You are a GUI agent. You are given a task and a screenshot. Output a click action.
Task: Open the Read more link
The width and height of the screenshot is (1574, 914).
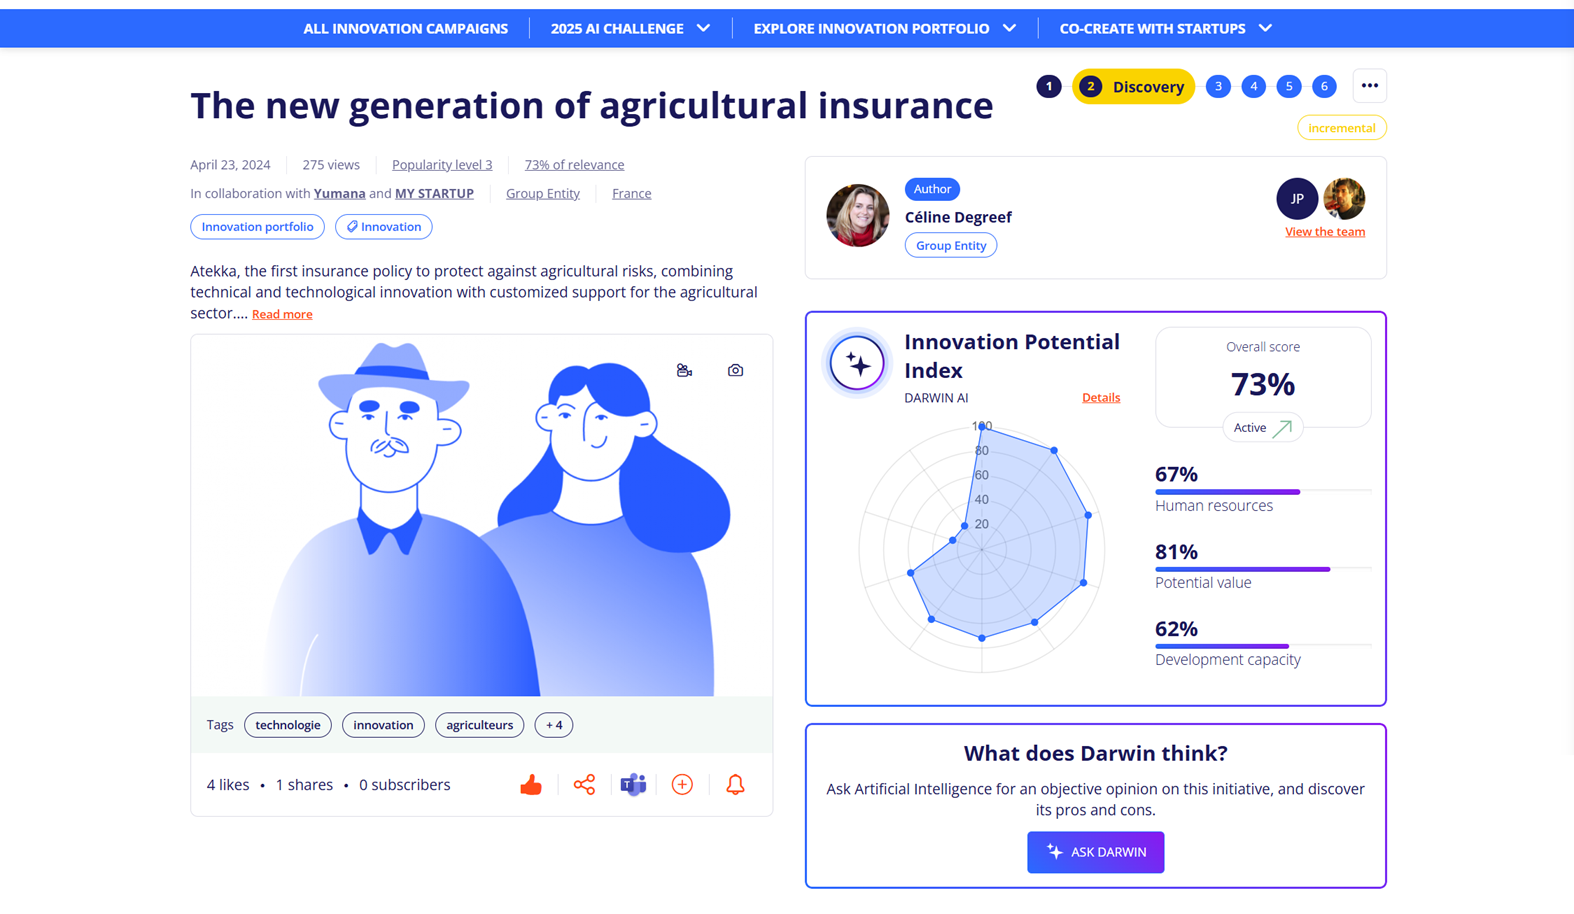pyautogui.click(x=281, y=313)
